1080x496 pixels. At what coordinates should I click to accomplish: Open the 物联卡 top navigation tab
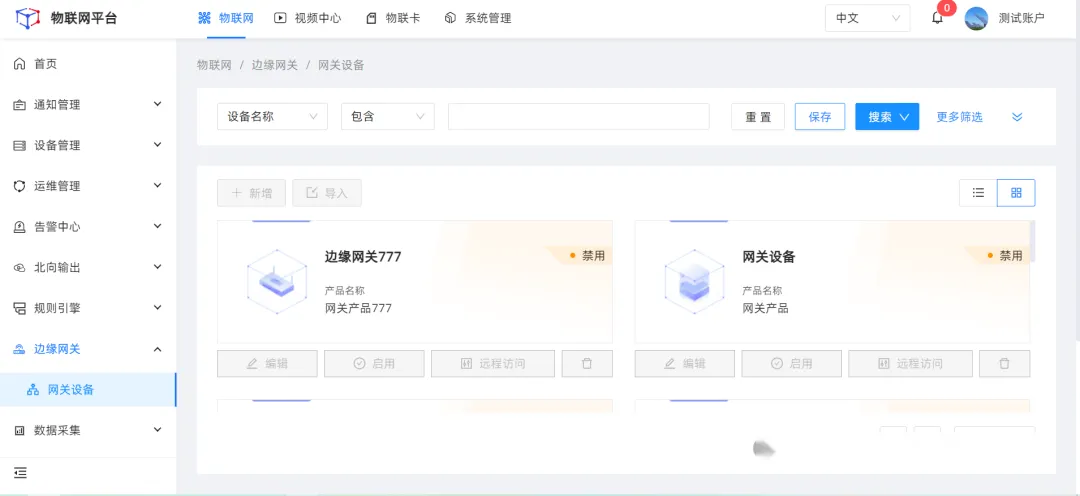click(x=393, y=19)
